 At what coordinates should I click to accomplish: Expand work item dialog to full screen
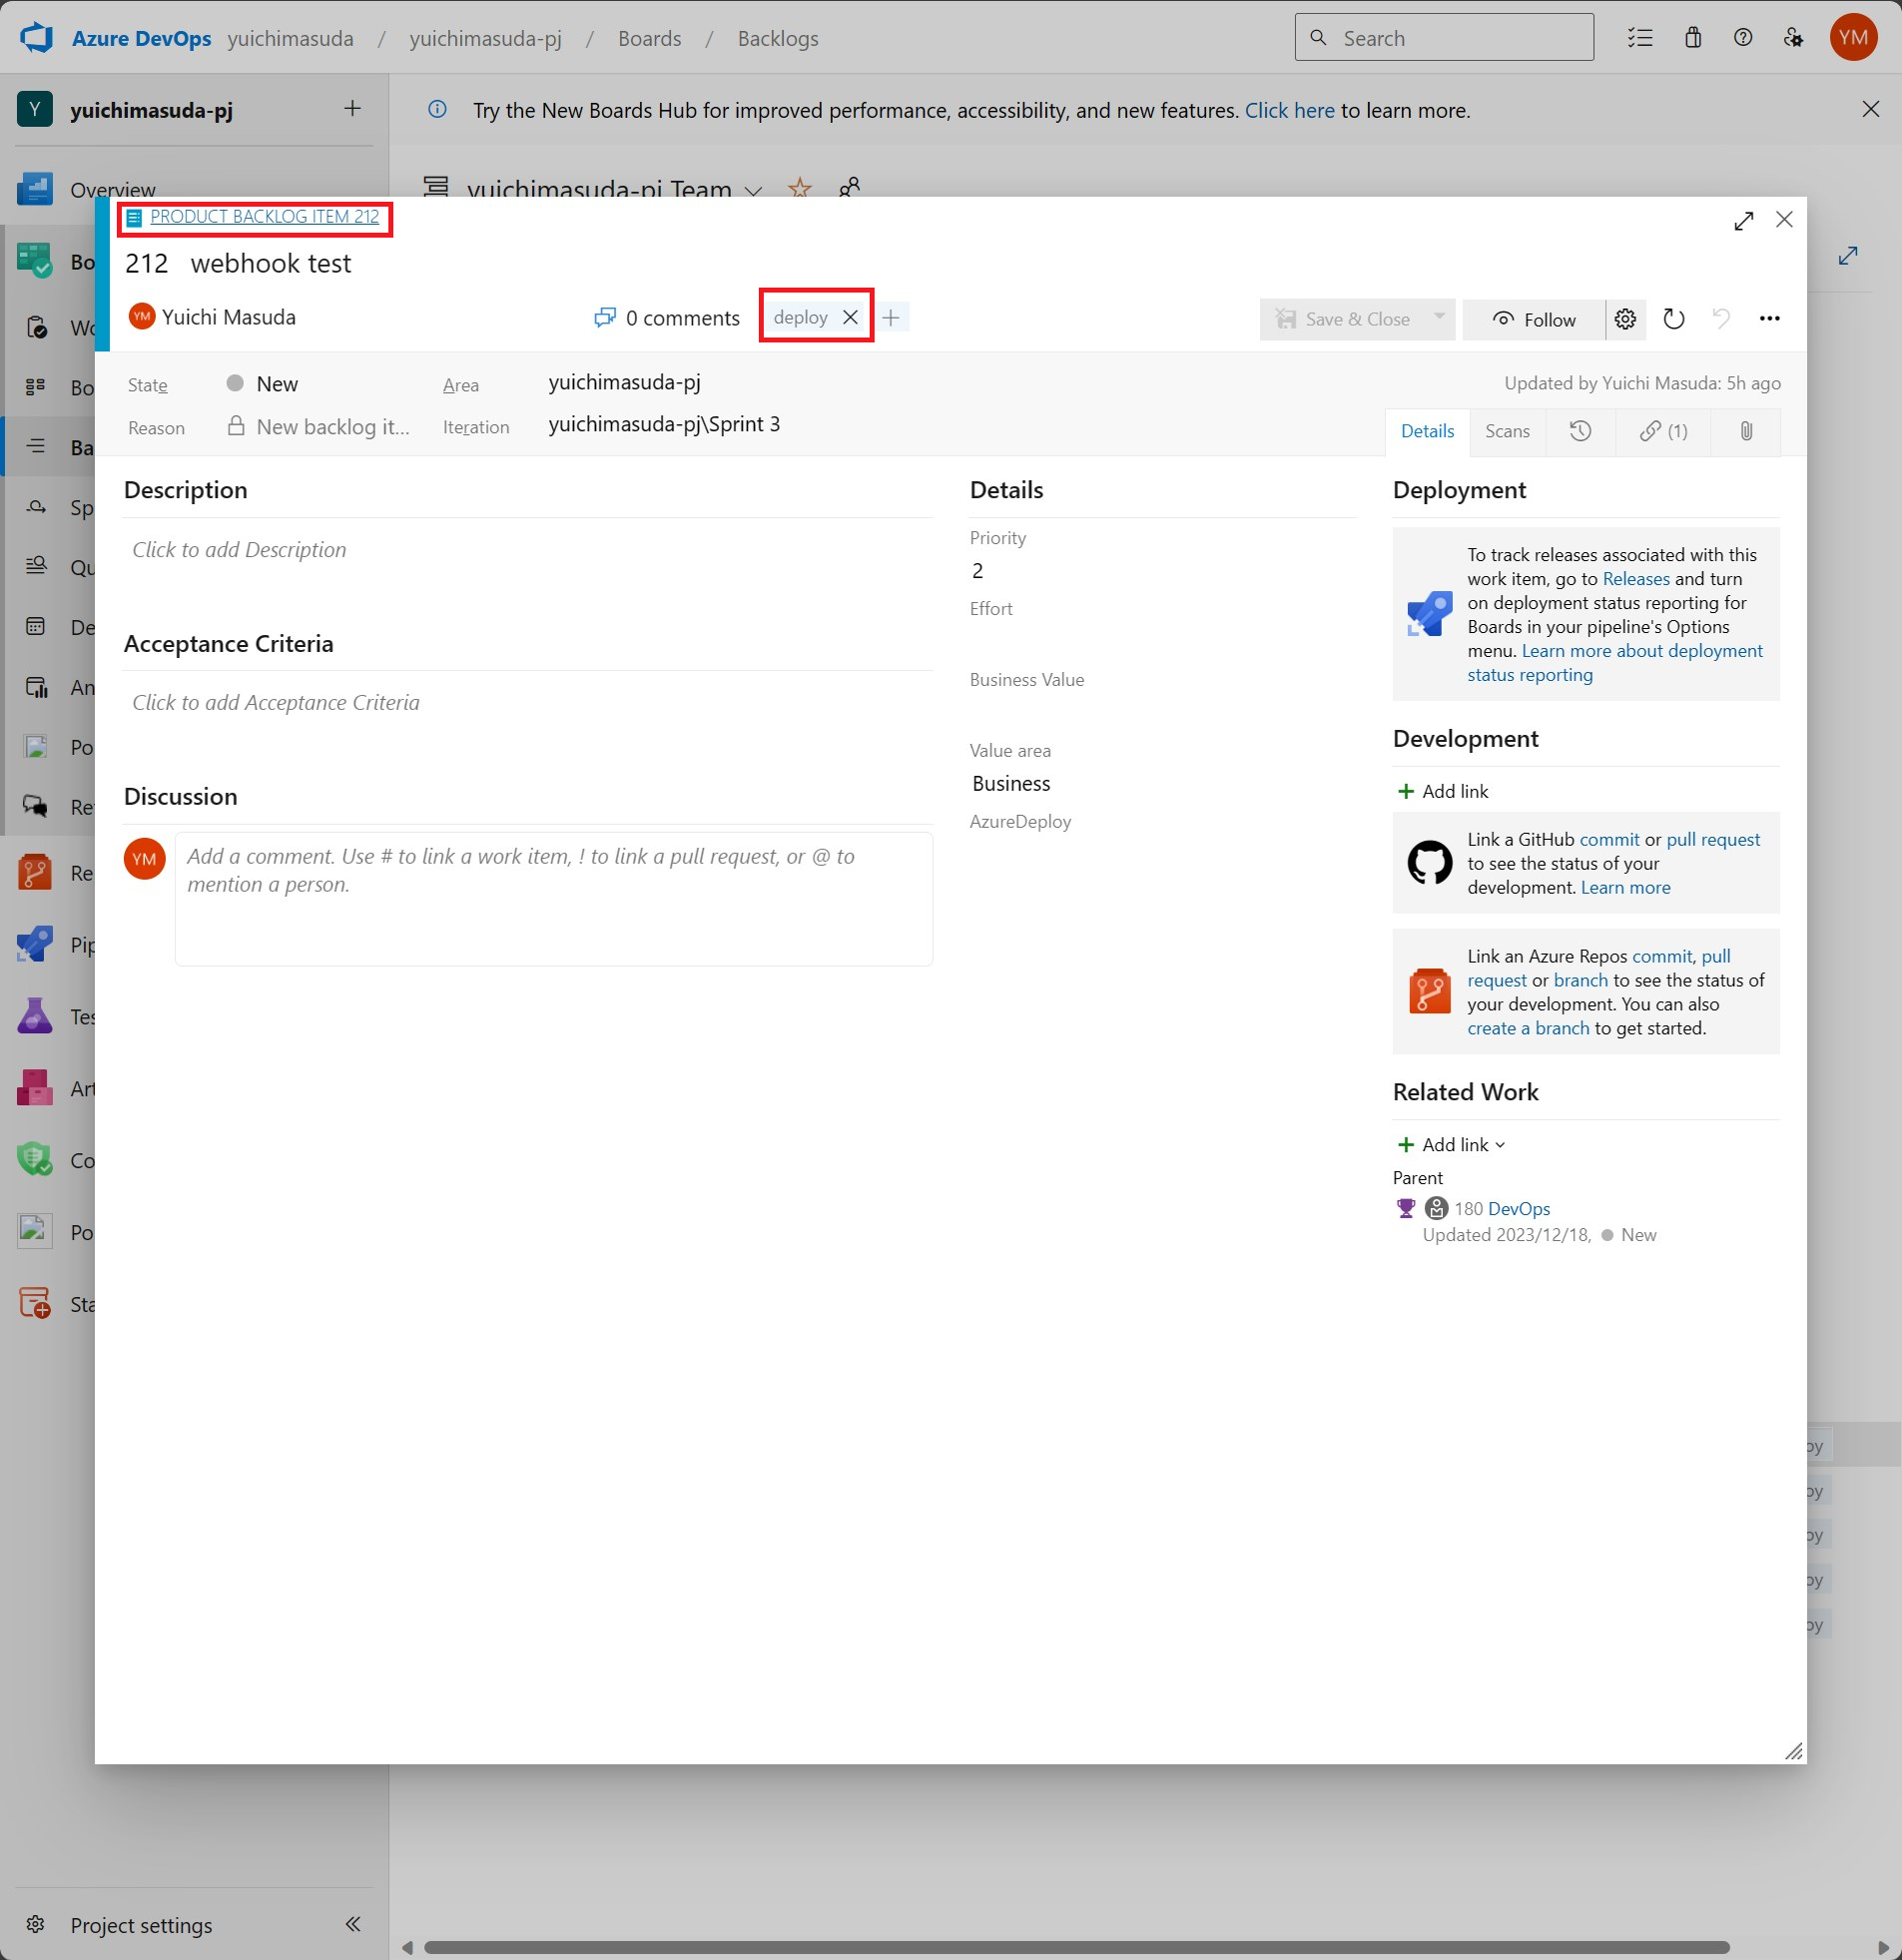pos(1744,221)
